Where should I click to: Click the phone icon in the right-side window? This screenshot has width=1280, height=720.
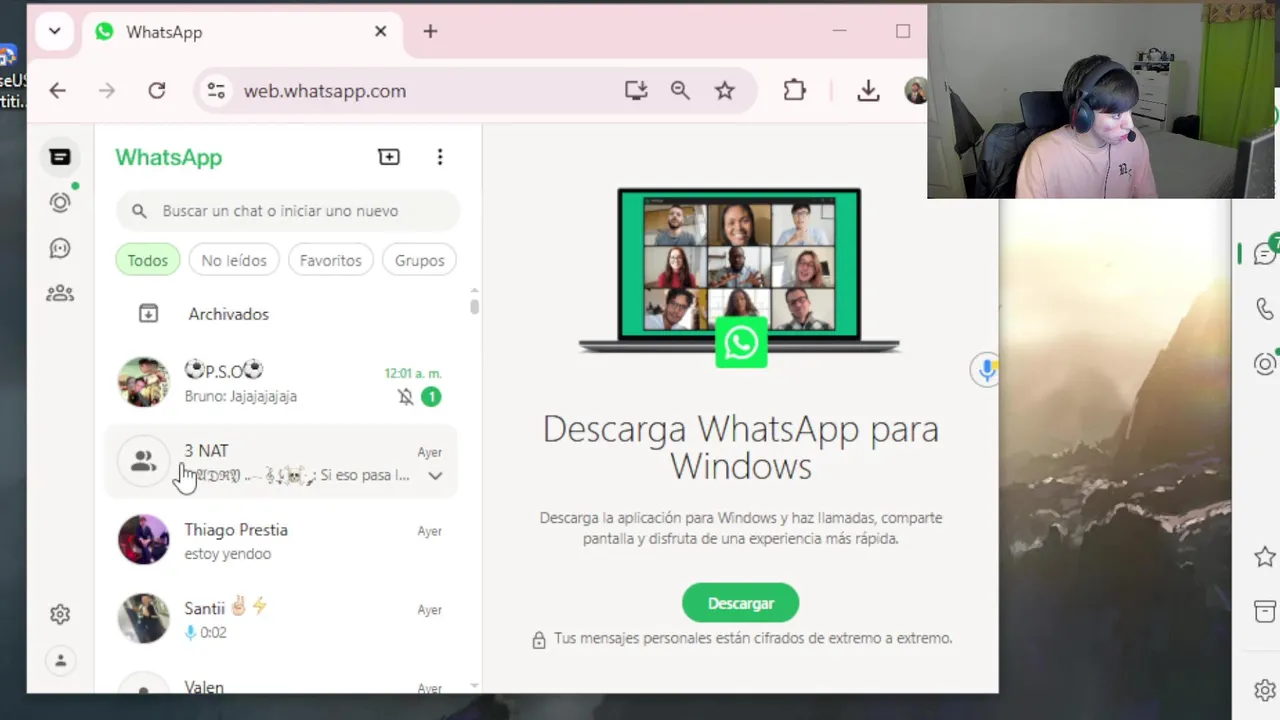(x=1265, y=309)
